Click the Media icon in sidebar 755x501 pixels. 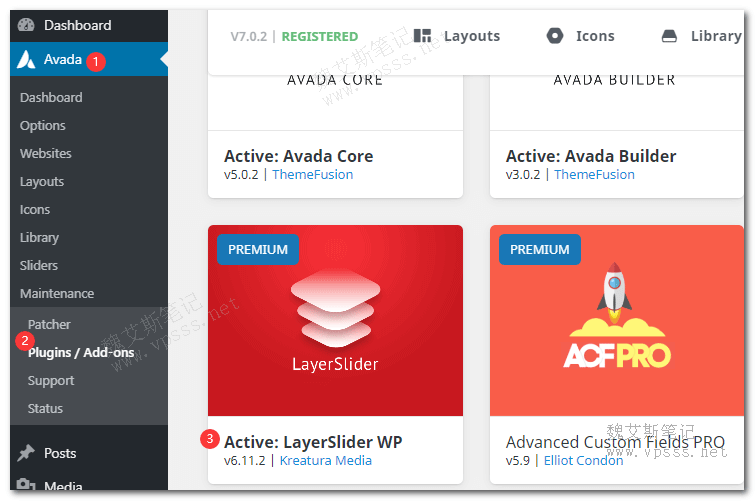pyautogui.click(x=27, y=487)
